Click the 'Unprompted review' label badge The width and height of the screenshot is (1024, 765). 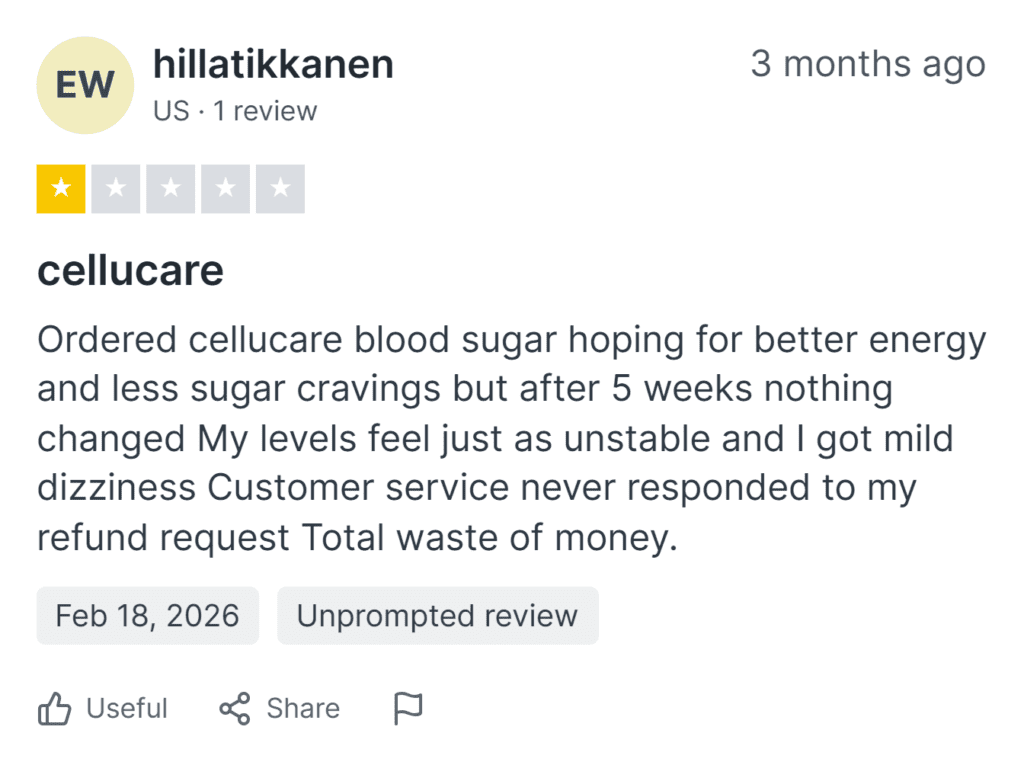438,615
